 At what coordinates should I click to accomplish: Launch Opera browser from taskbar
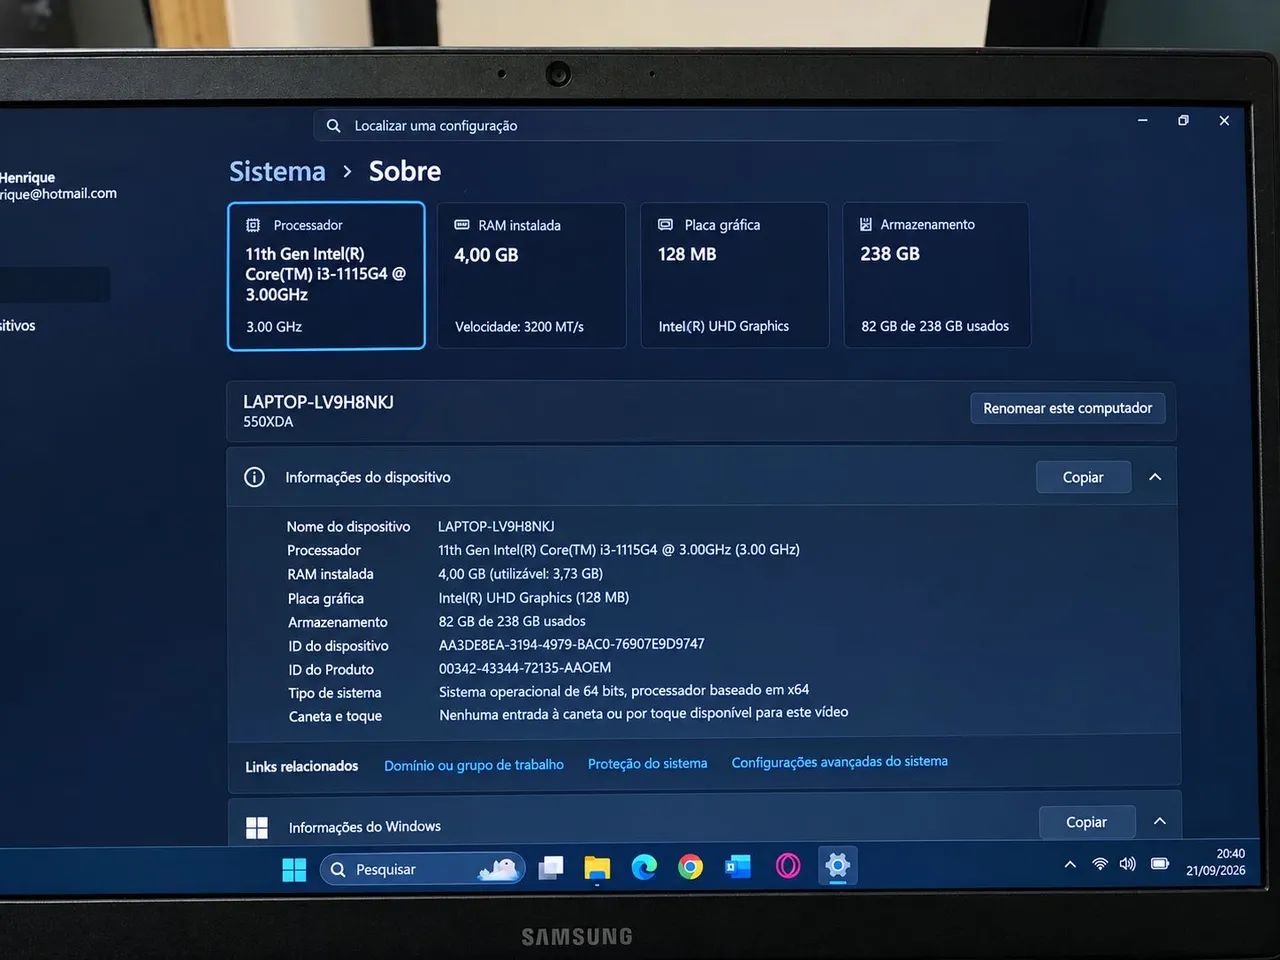pos(788,866)
